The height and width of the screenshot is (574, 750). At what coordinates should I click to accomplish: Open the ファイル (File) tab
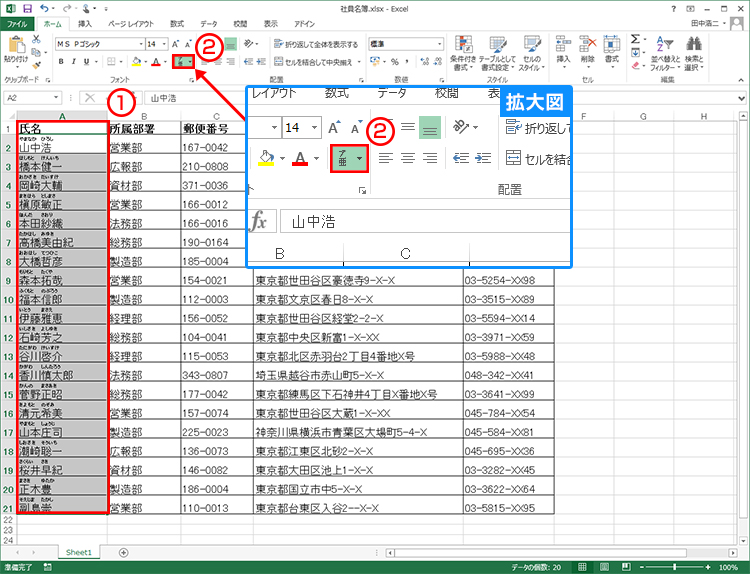click(x=19, y=22)
